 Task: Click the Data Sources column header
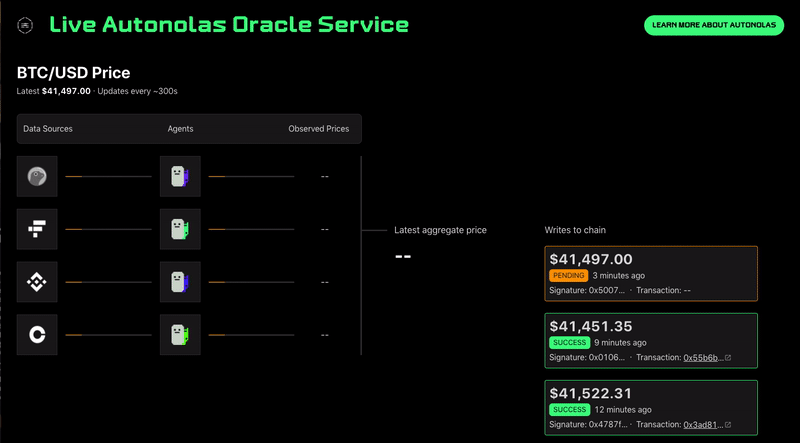(x=48, y=129)
